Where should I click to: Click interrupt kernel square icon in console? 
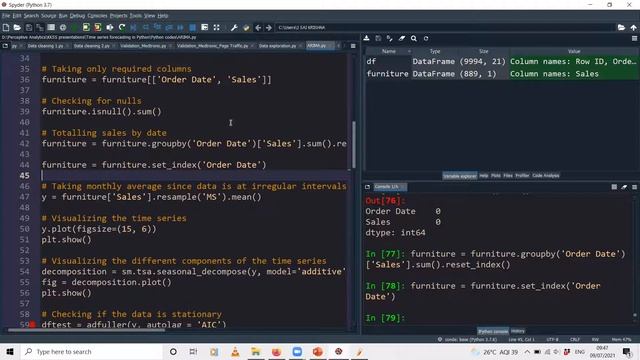(x=614, y=187)
